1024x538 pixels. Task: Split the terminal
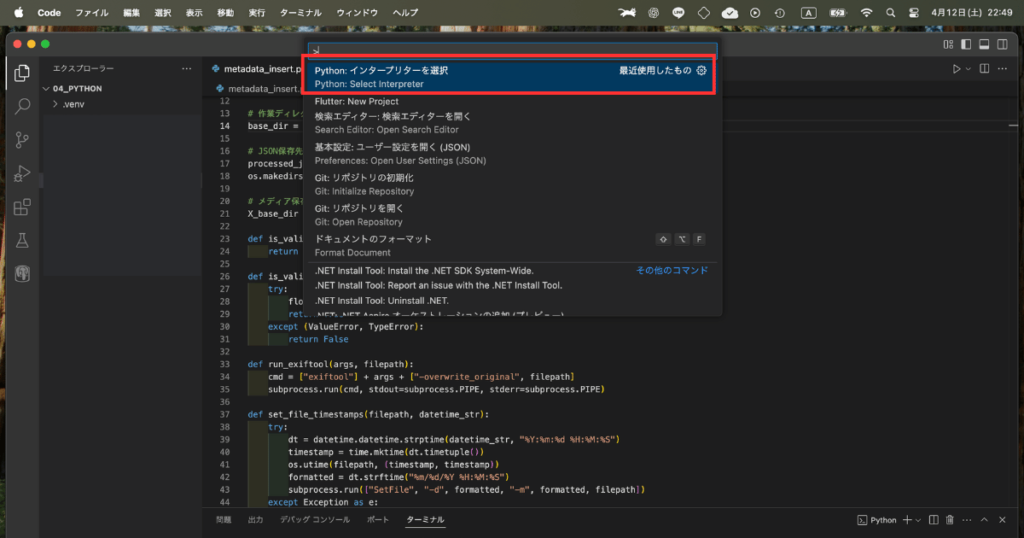[934, 520]
